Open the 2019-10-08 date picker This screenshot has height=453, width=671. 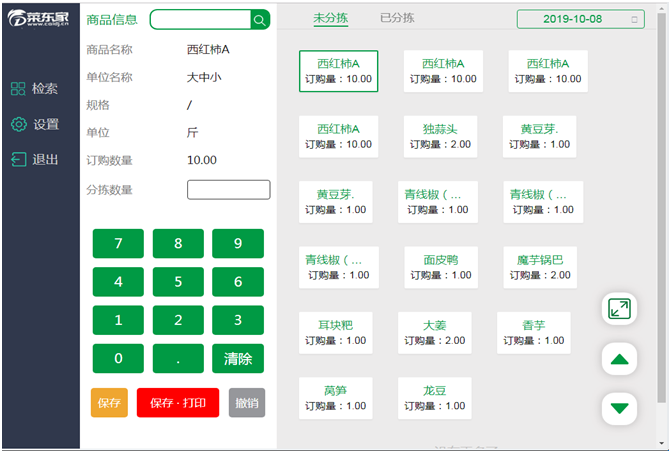pos(580,19)
